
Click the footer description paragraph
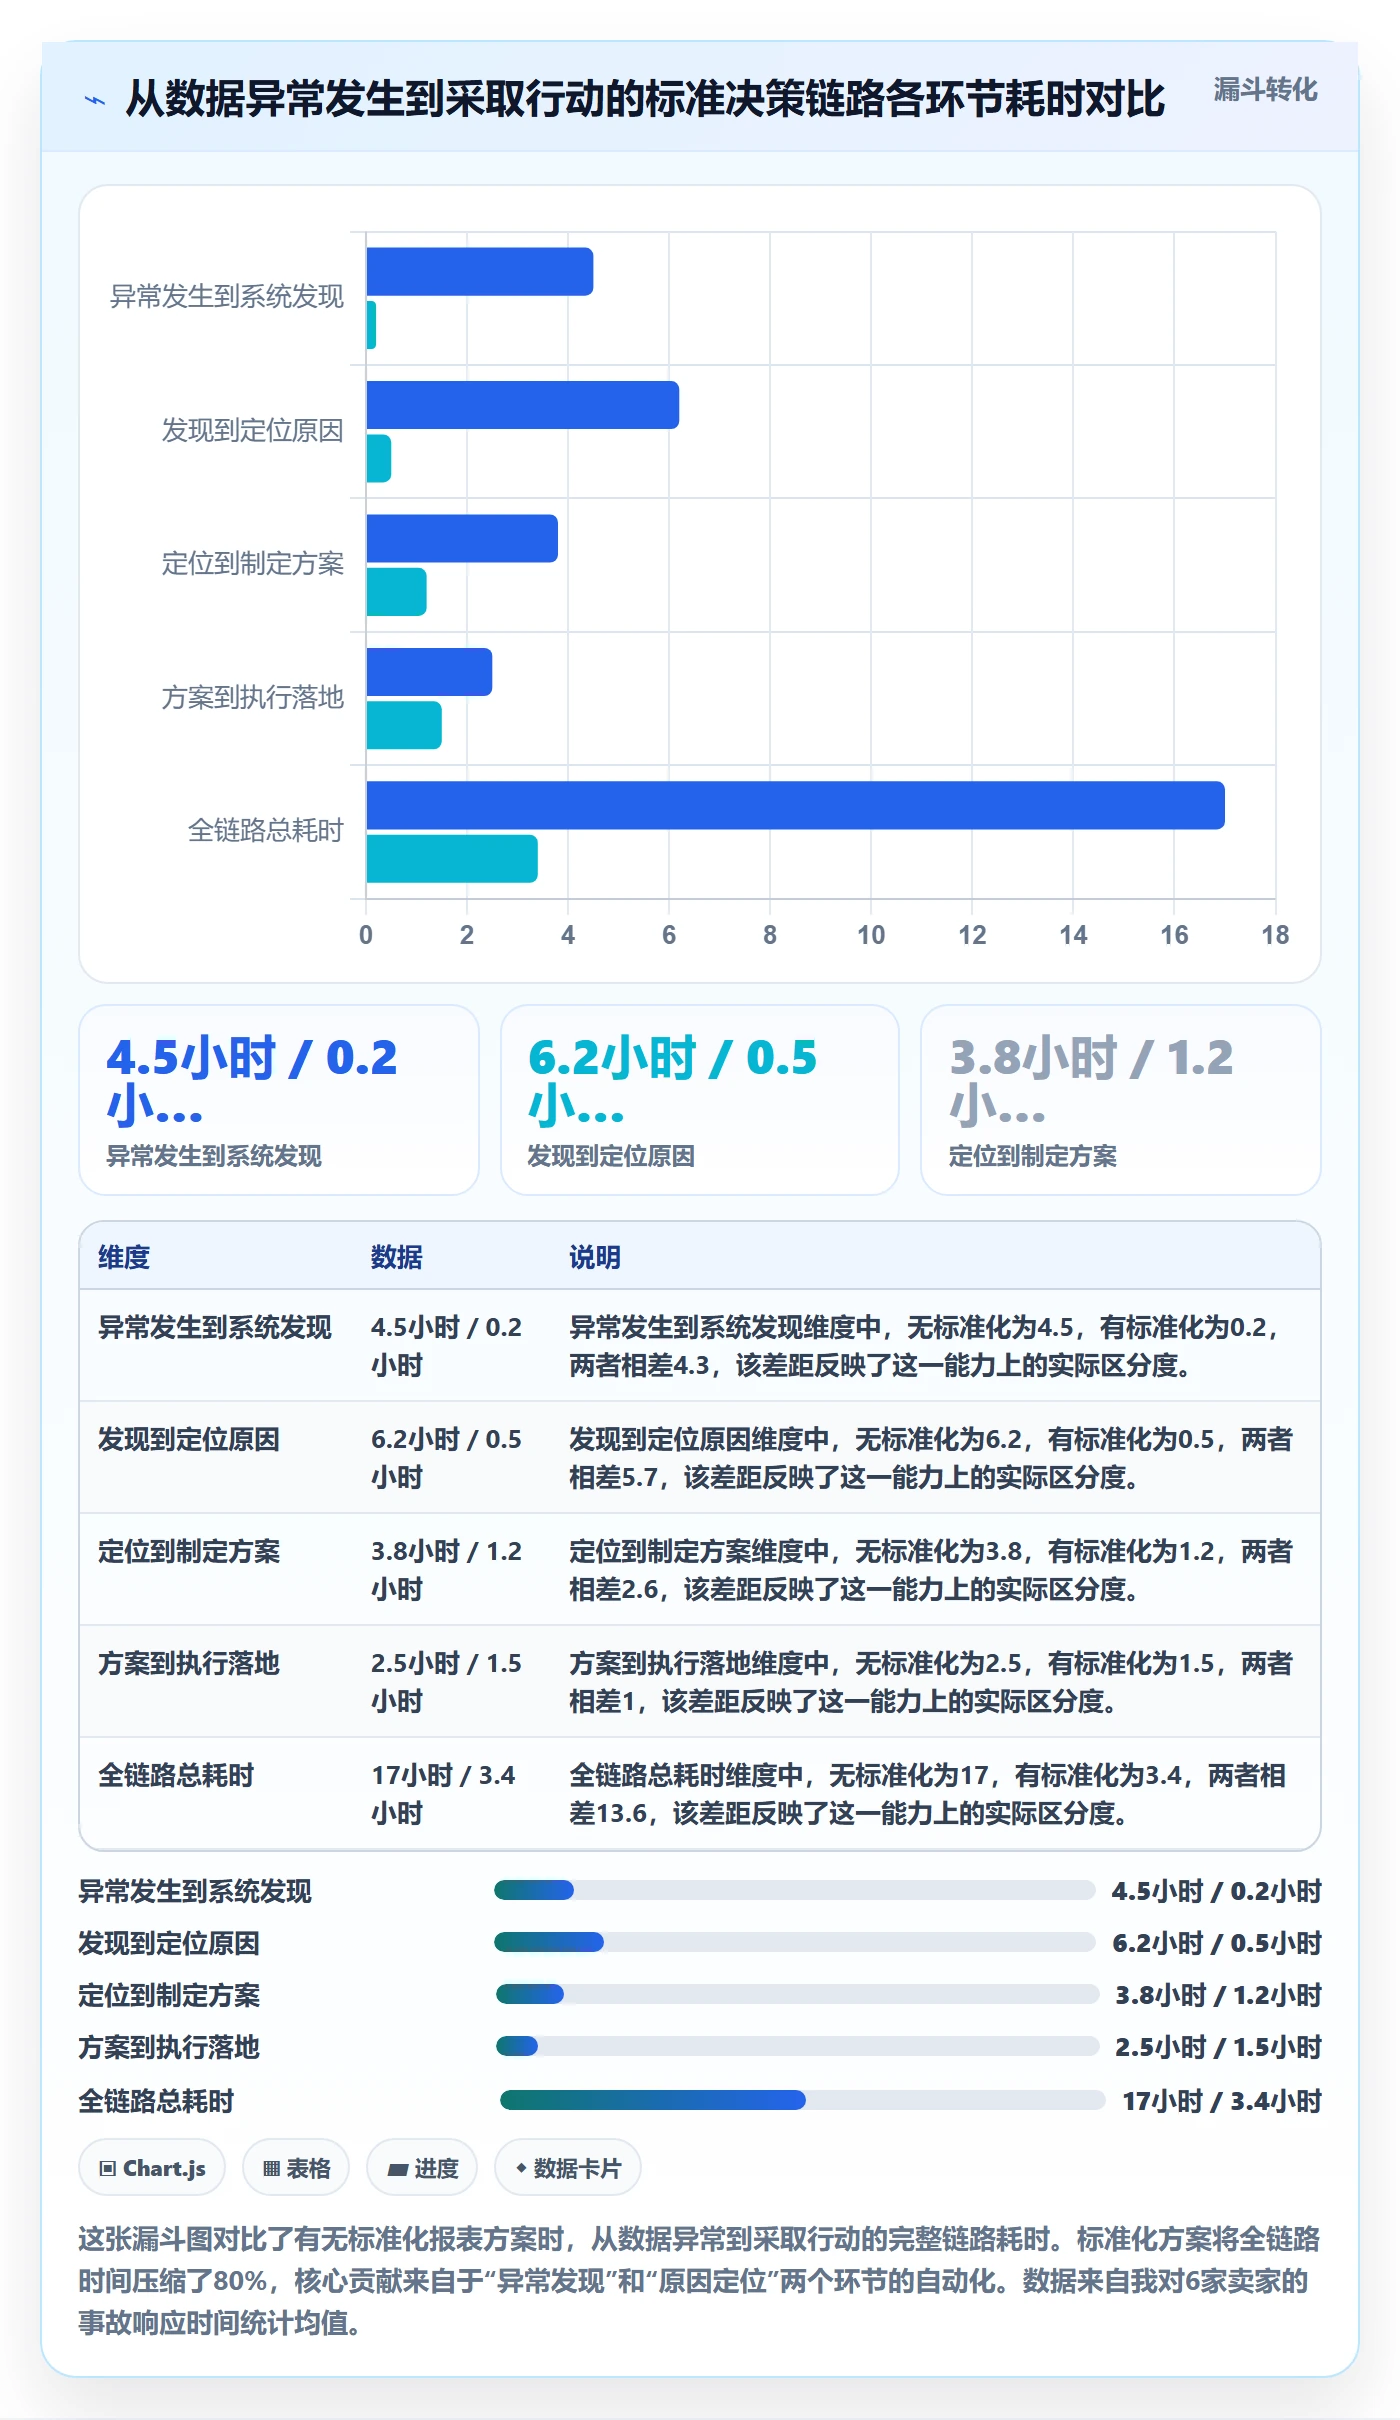[699, 2280]
